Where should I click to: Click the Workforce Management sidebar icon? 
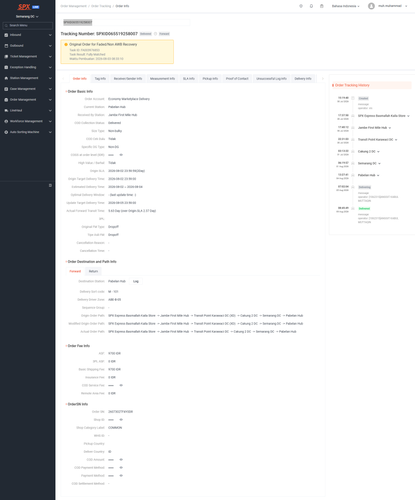click(6, 121)
